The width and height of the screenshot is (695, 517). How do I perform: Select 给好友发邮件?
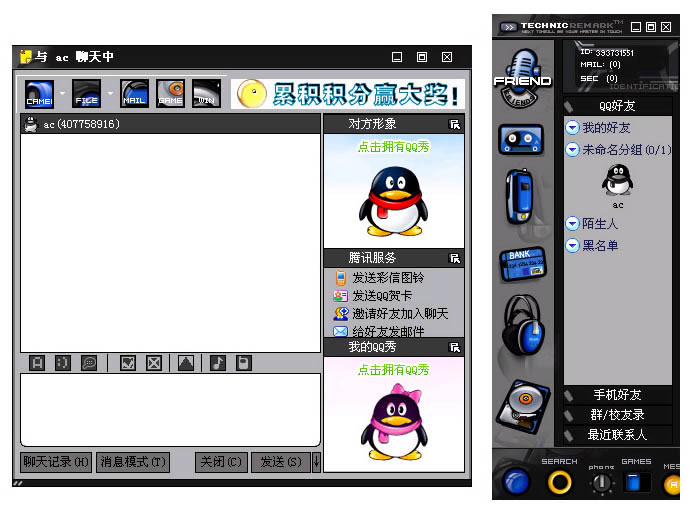[x=379, y=331]
